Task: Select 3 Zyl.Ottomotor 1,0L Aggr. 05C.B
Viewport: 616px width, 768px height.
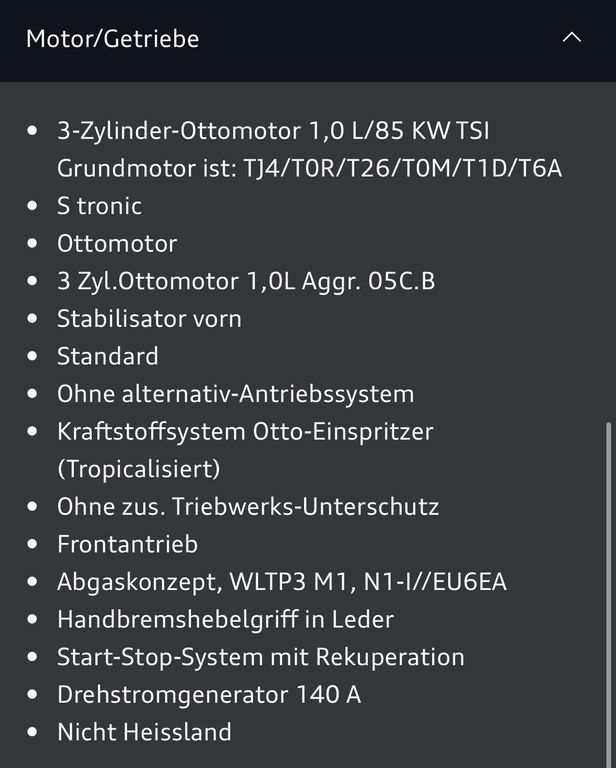Action: click(x=246, y=282)
